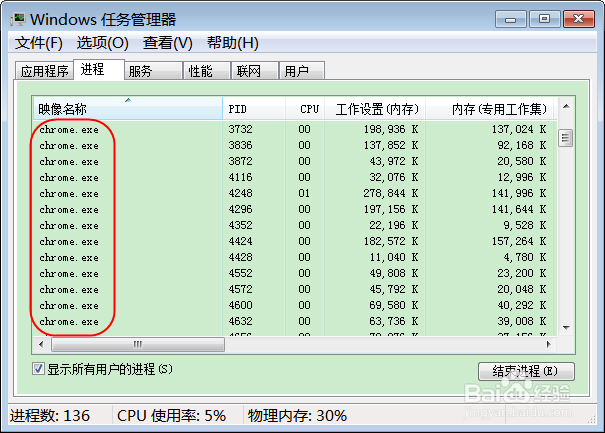Select chrome.exe row with PID 4116
The image size is (605, 433).
pos(293,177)
